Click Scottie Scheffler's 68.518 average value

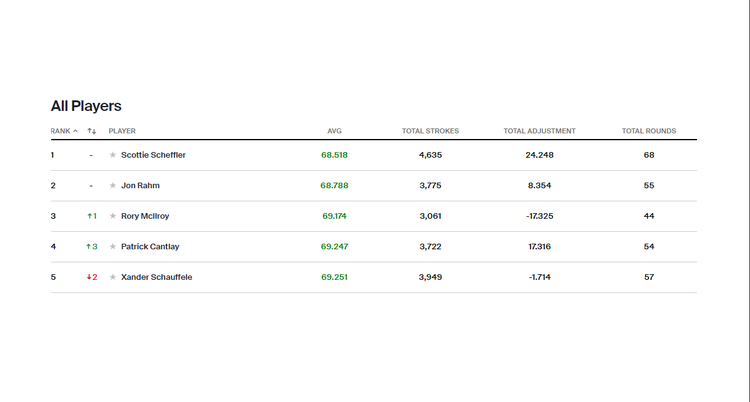(x=334, y=155)
